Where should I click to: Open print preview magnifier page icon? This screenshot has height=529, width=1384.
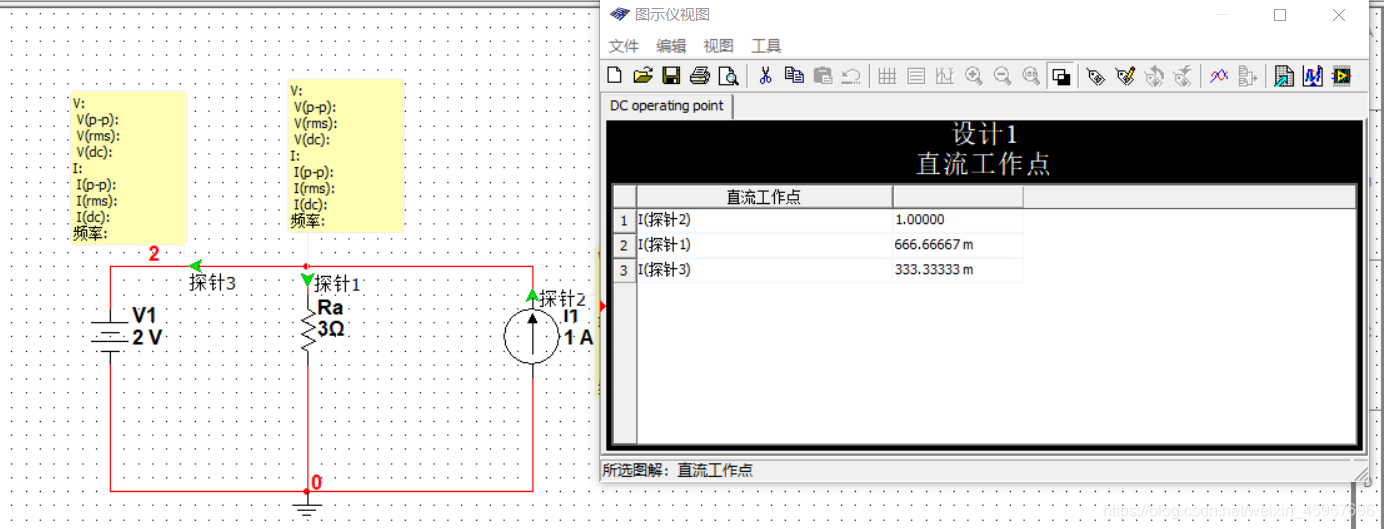(x=728, y=76)
